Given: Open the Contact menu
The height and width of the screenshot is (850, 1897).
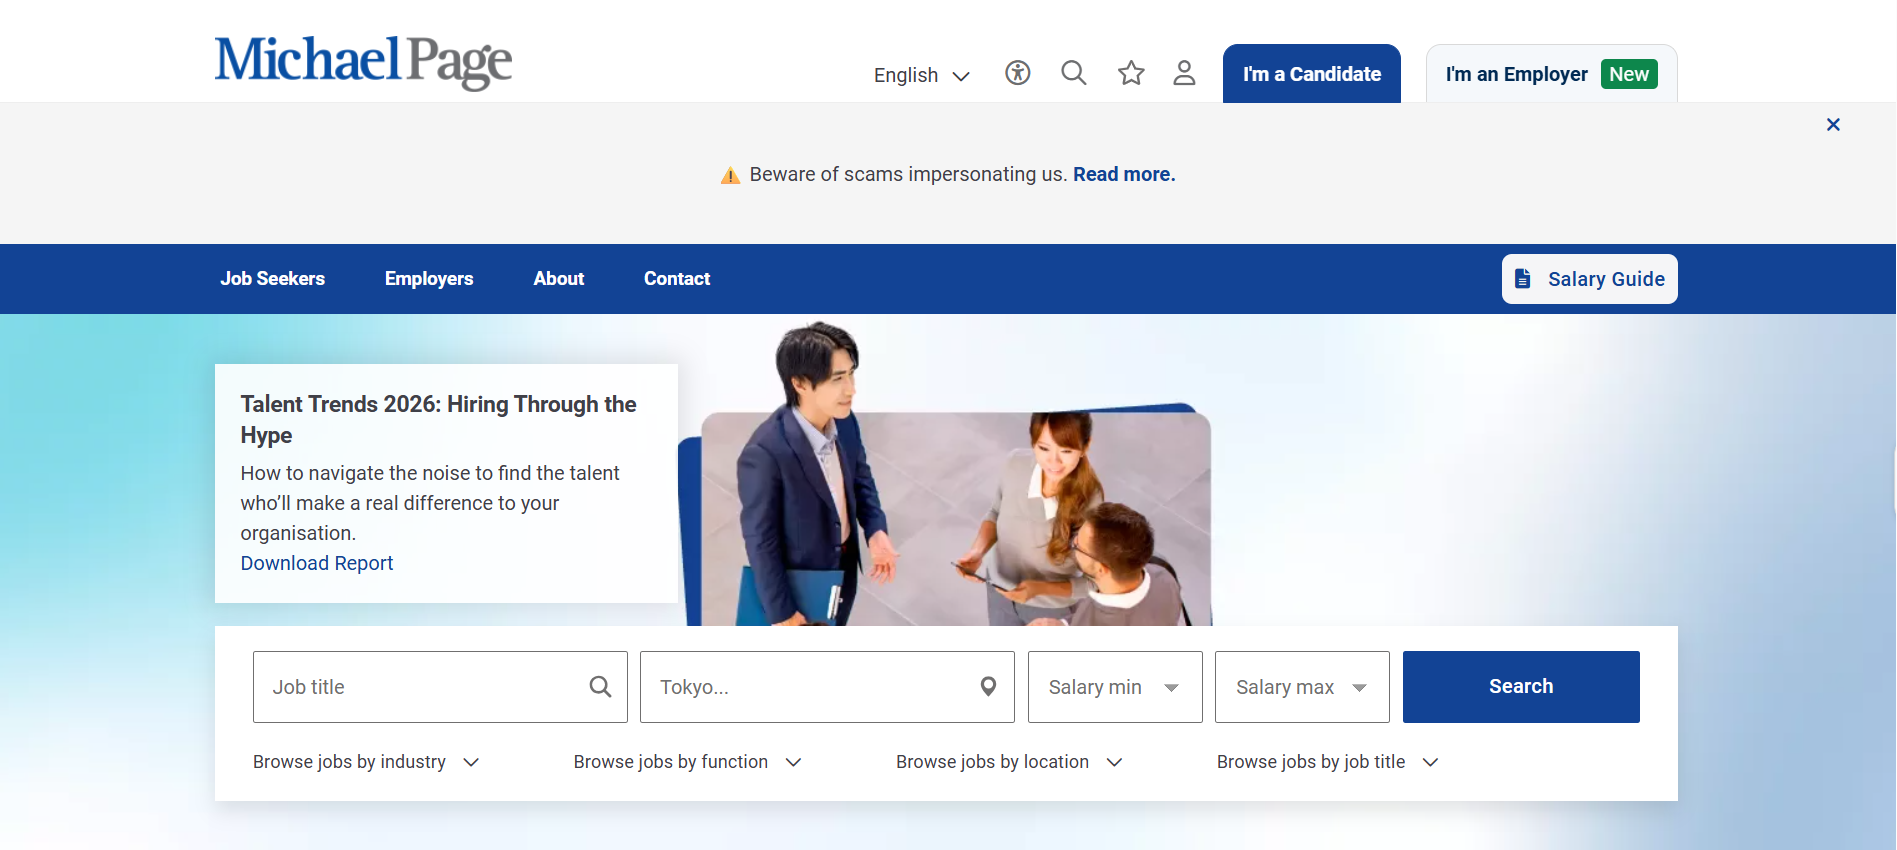Looking at the screenshot, I should pos(677,279).
